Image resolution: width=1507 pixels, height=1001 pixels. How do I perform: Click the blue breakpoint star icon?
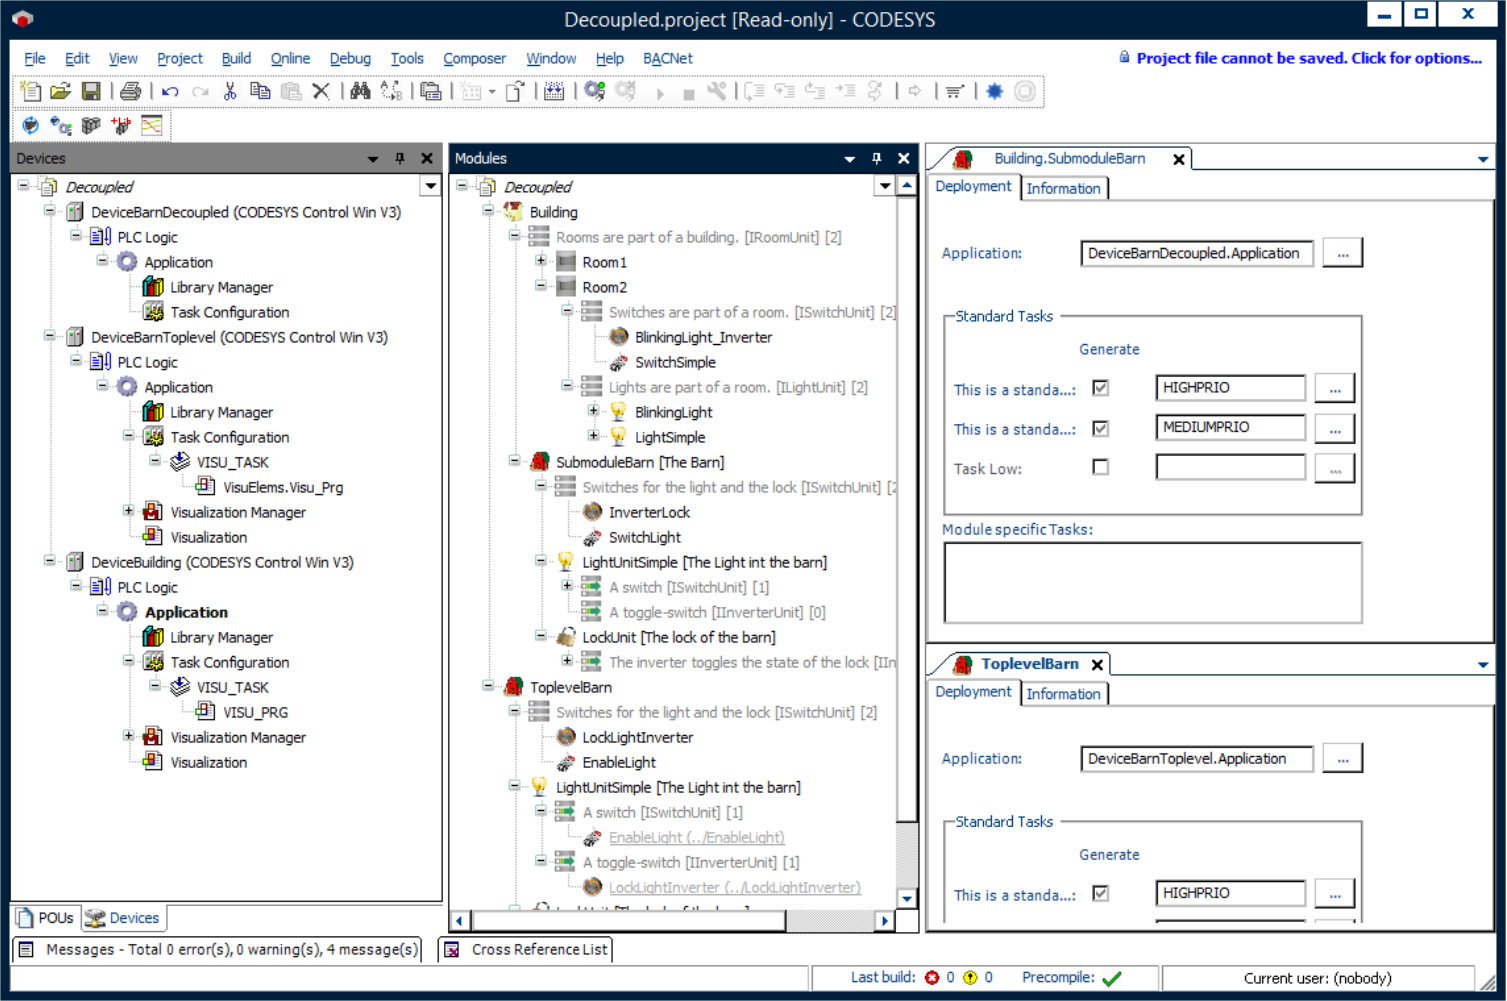coord(994,92)
